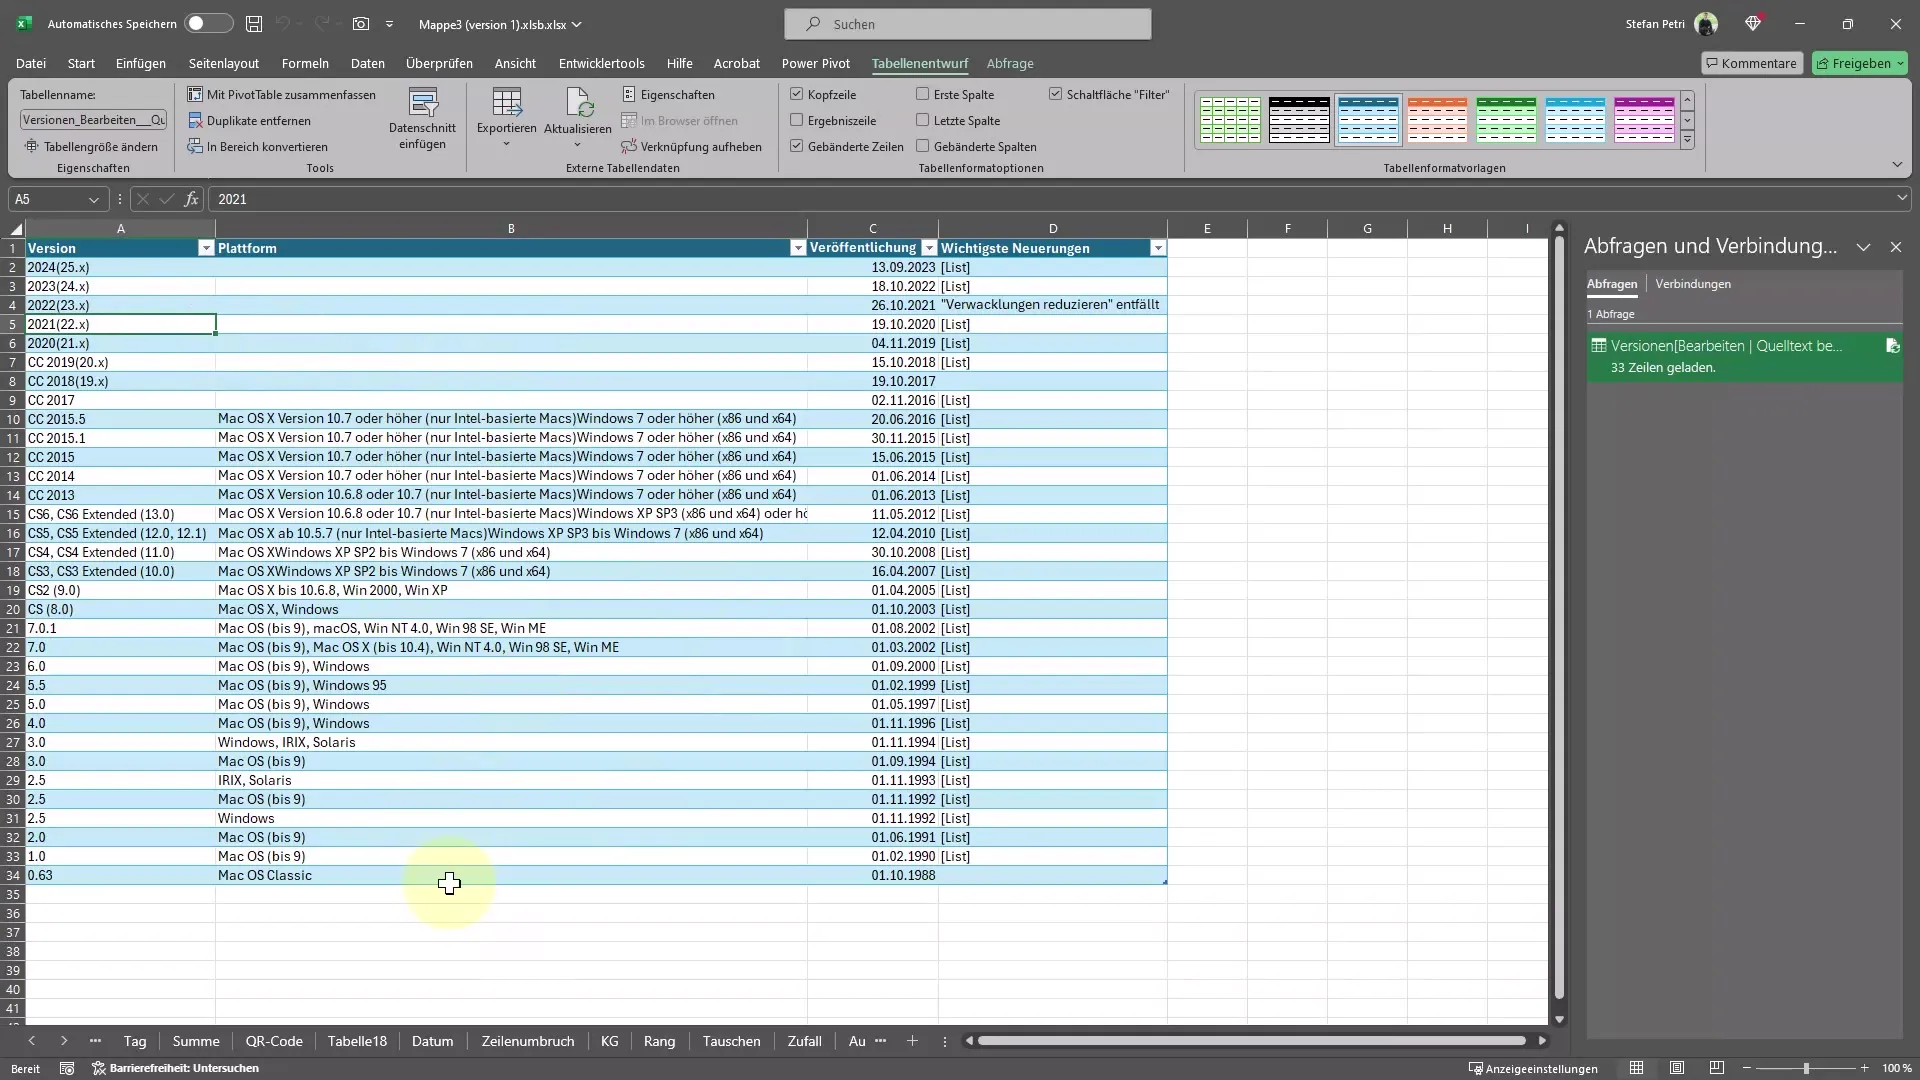Click the select-all corner triangle of the grid
The image size is (1920, 1080).
[14, 229]
